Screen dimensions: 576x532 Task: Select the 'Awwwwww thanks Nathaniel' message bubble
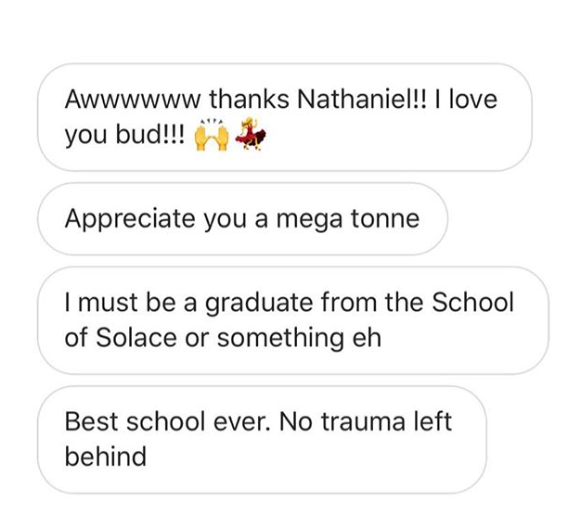(285, 117)
